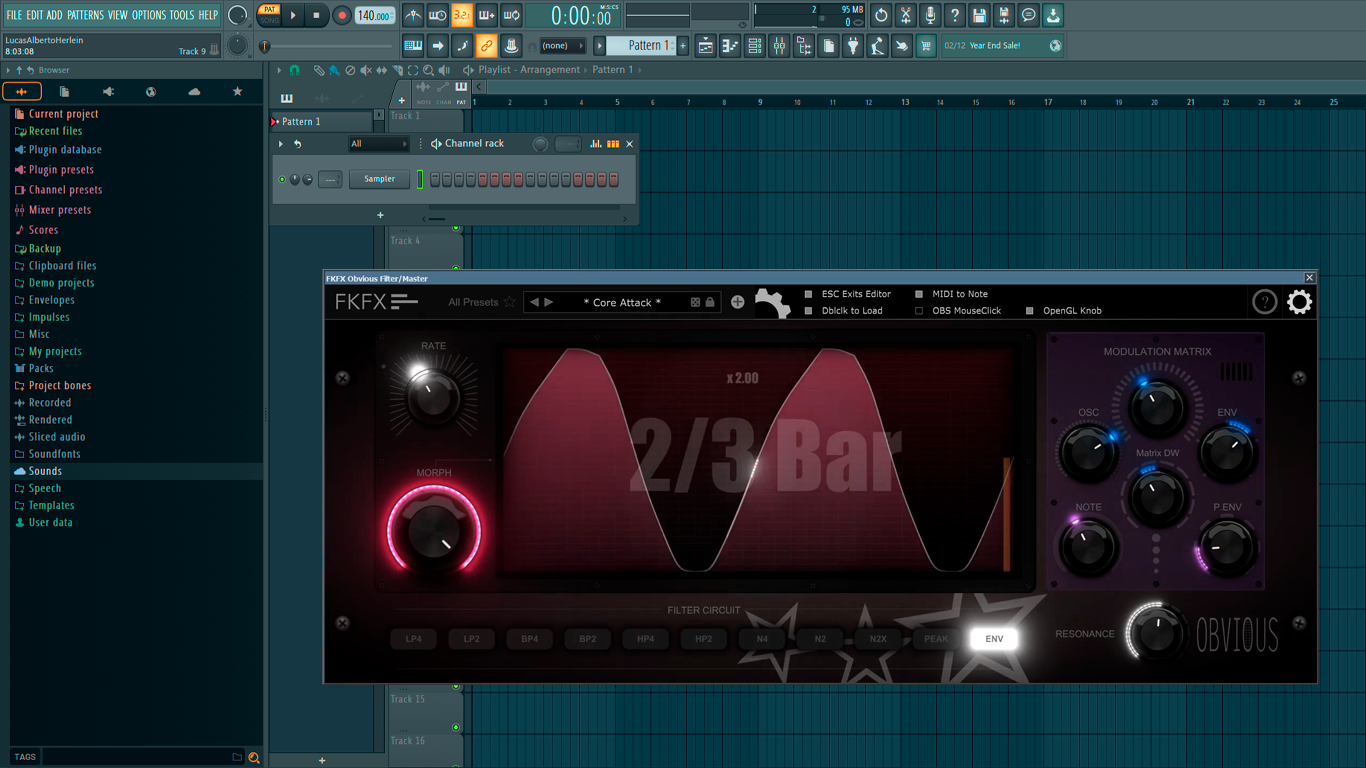The image size is (1366, 768).
Task: Select the LP4 filter circuit button
Action: click(x=413, y=639)
